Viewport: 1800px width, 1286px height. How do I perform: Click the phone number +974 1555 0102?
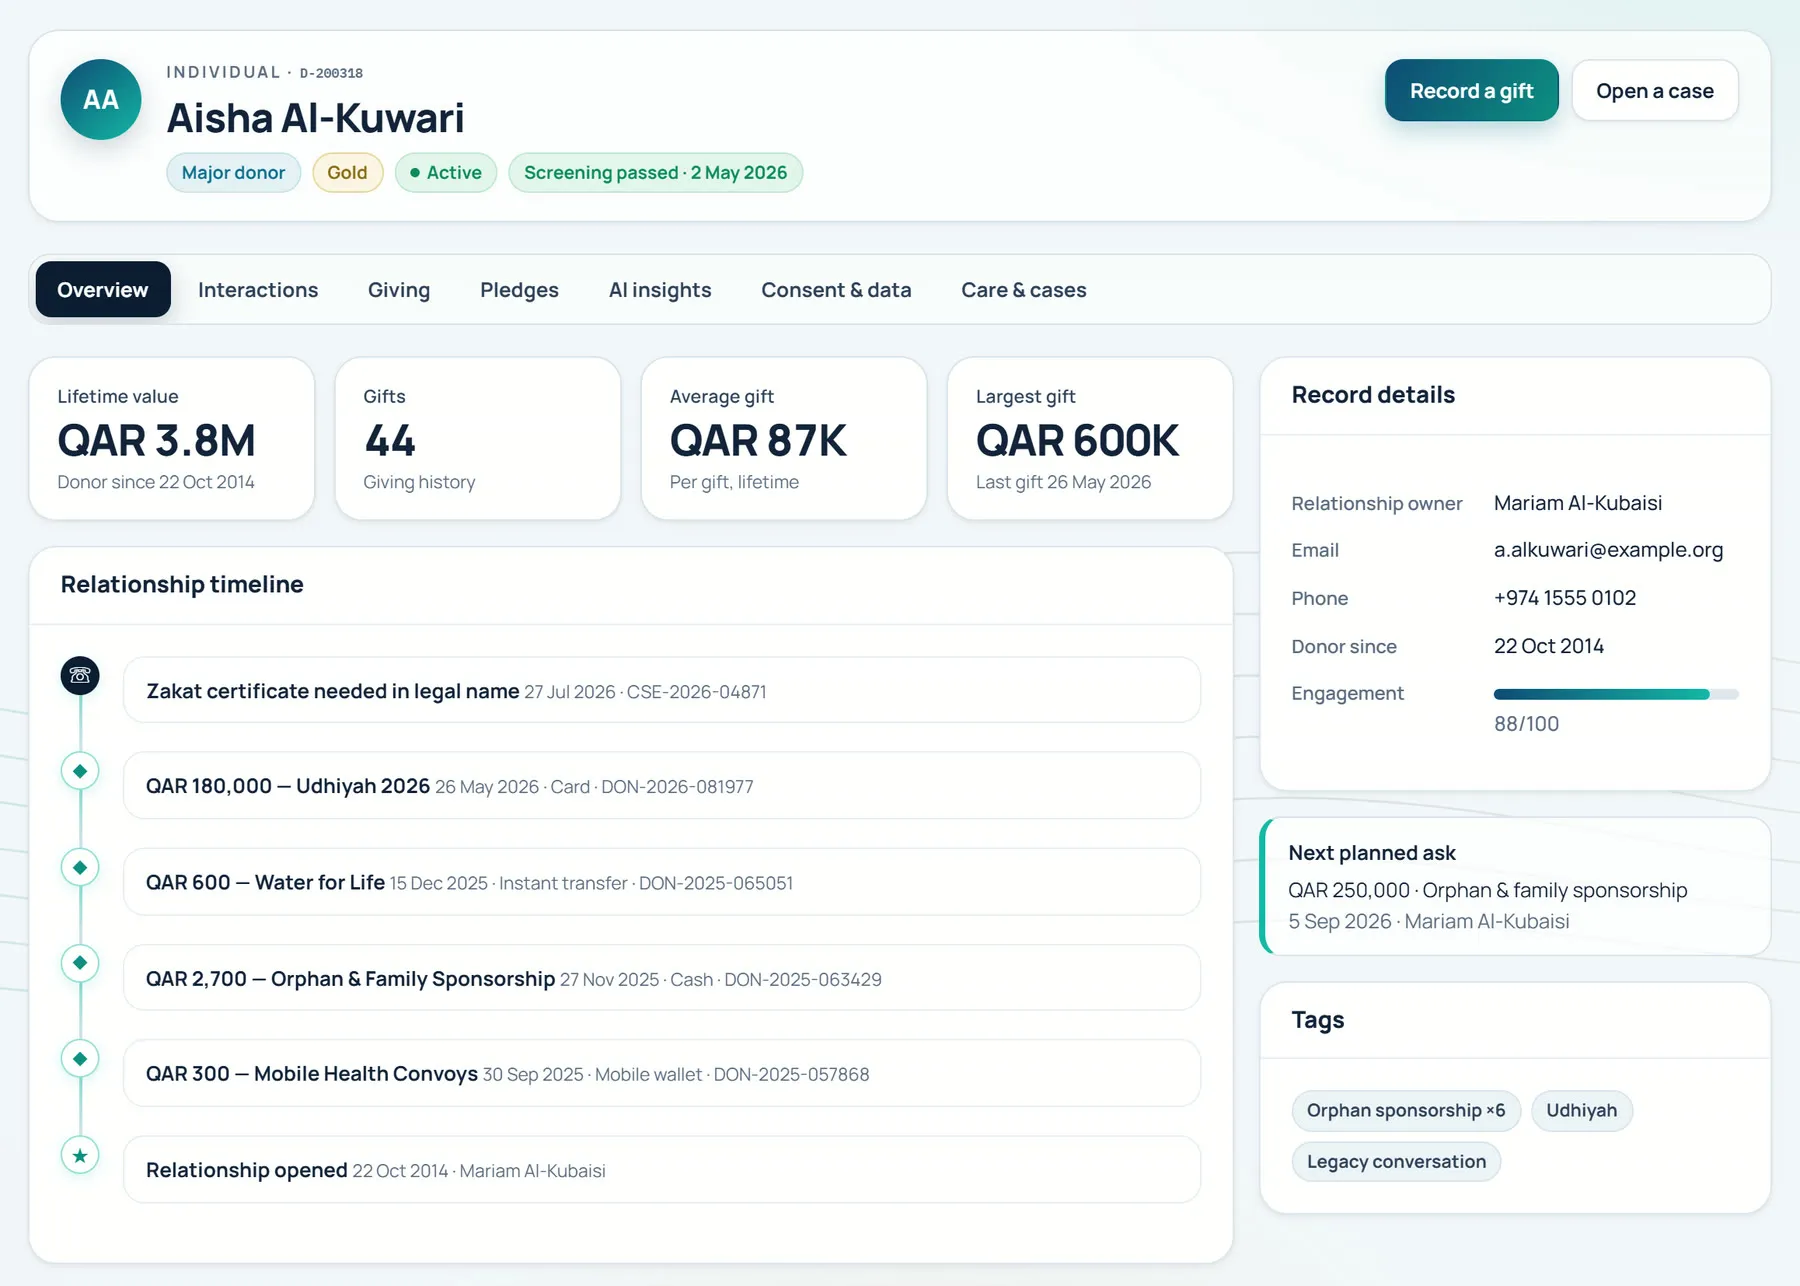click(1565, 598)
